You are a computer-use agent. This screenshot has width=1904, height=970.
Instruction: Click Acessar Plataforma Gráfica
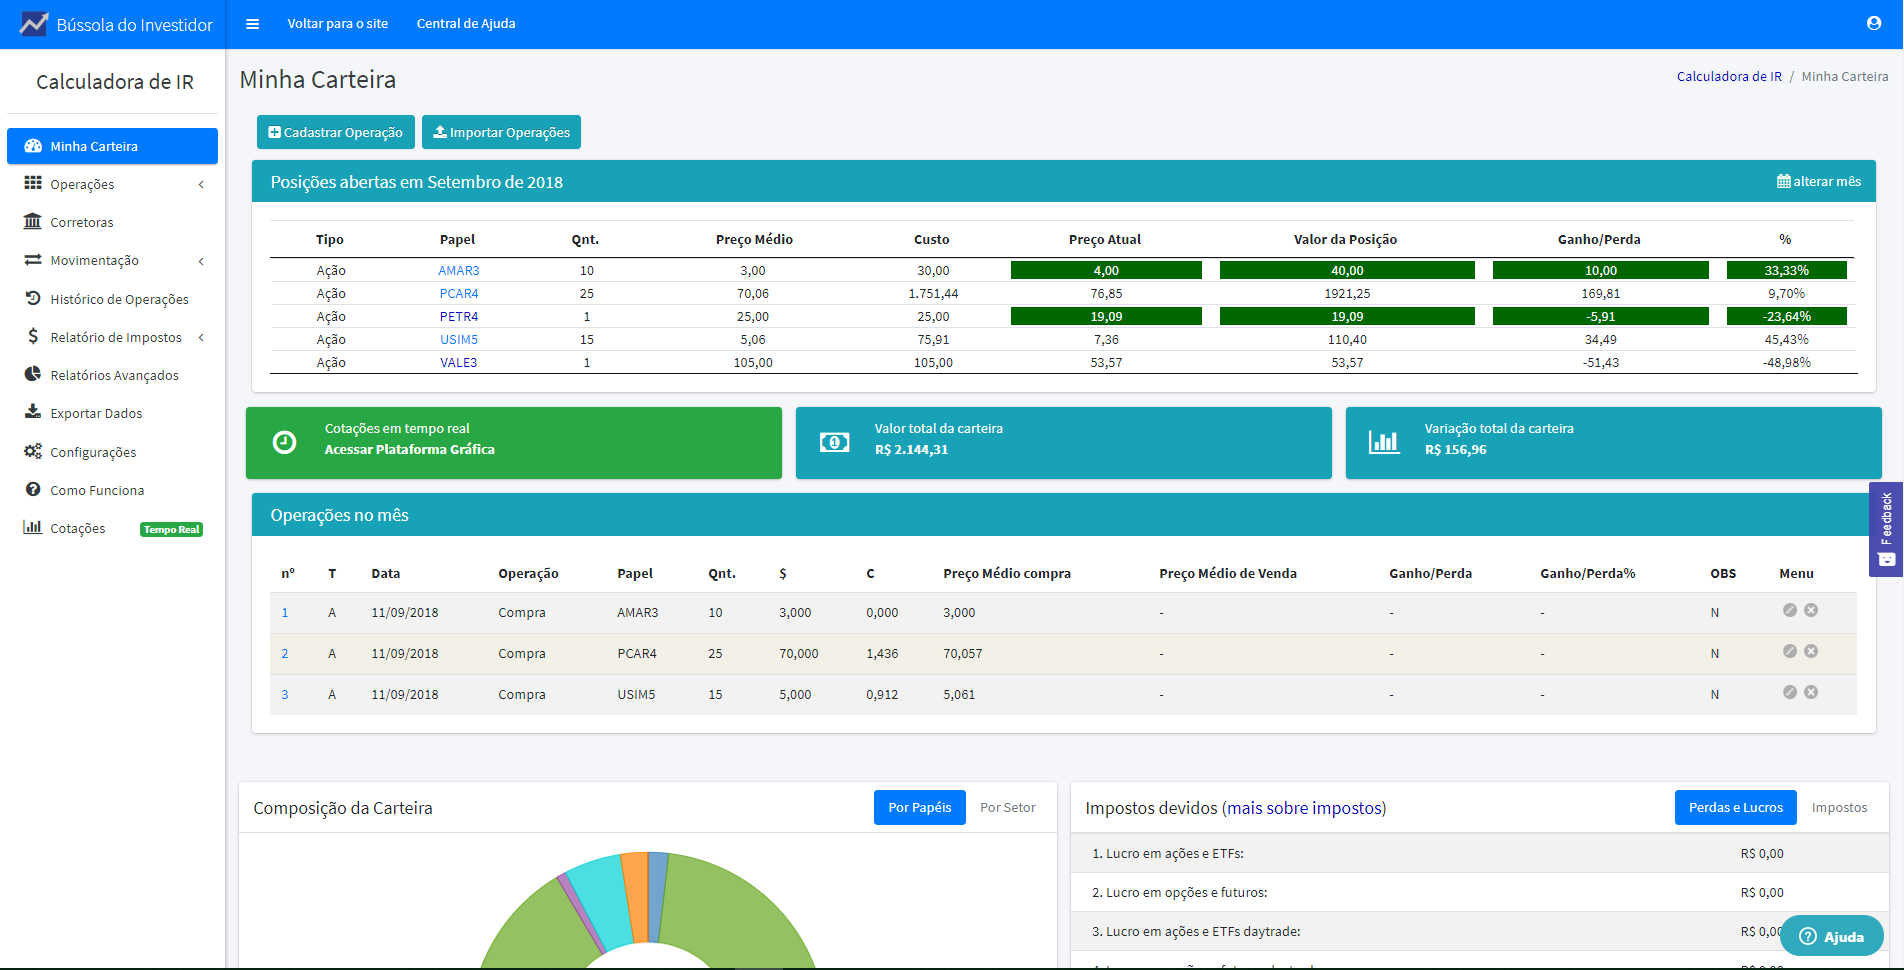409,449
